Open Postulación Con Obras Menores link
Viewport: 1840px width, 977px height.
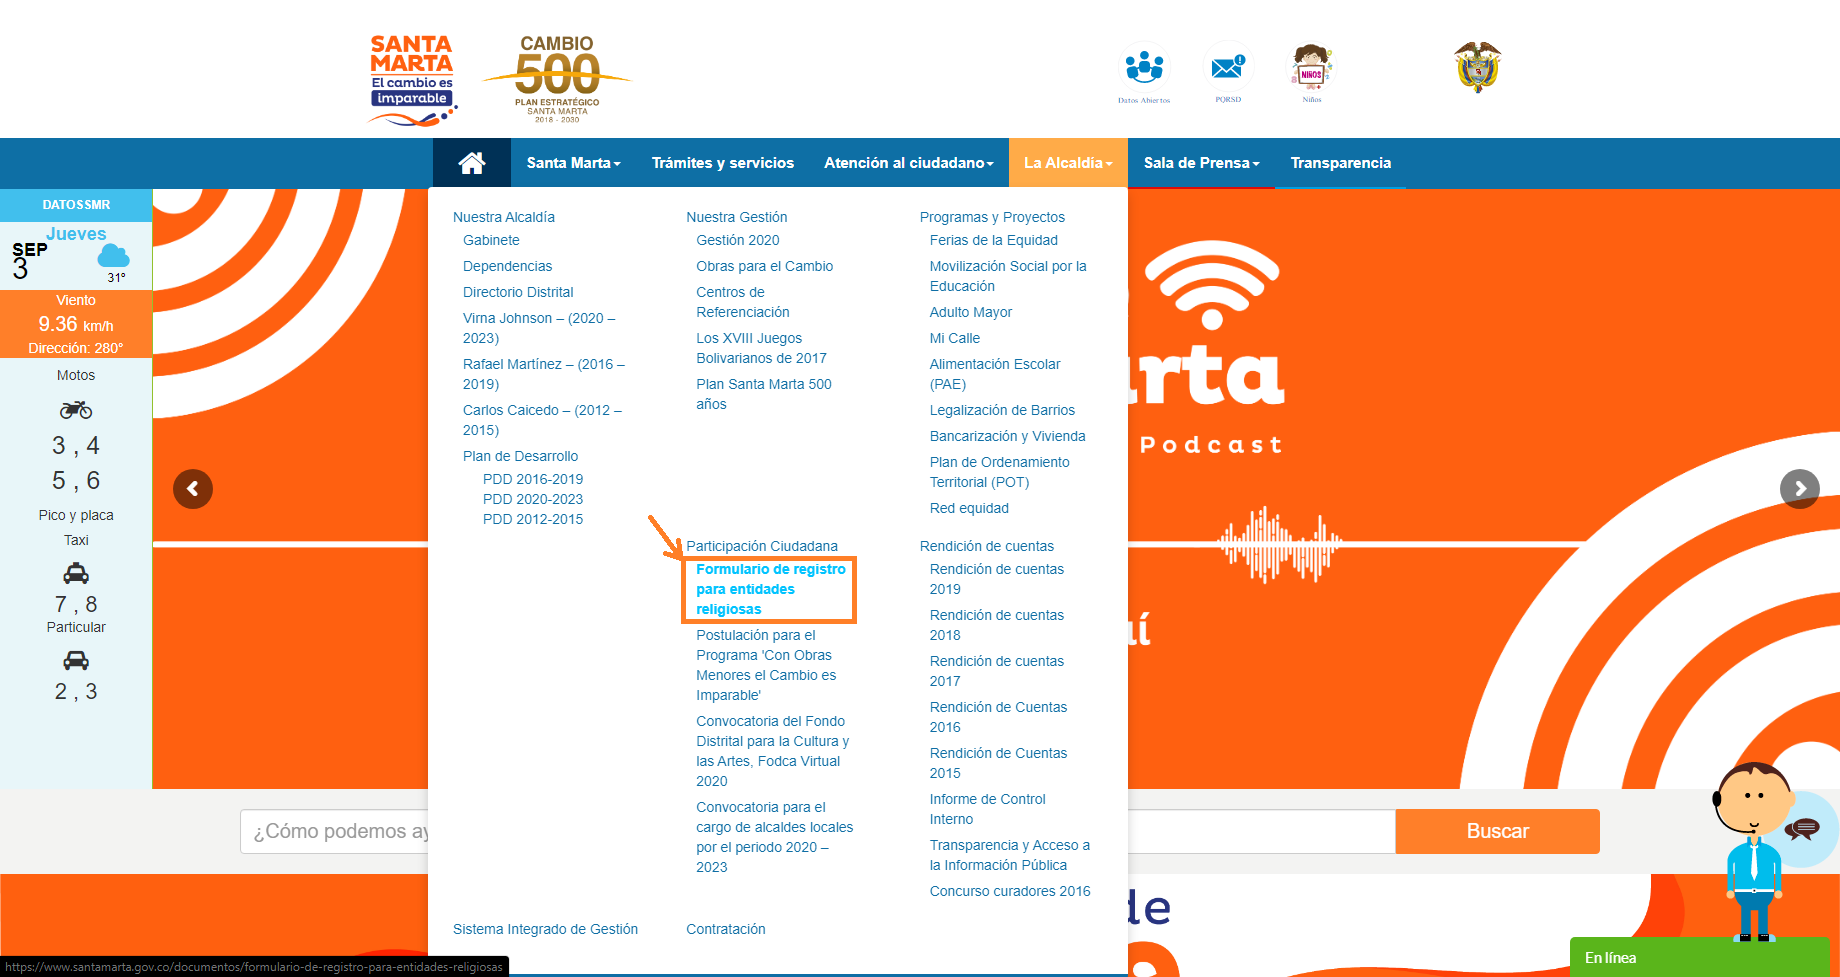pos(766,665)
